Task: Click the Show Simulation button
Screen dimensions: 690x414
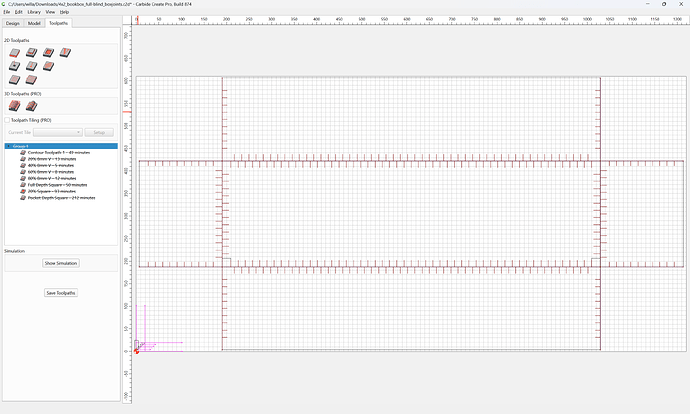Action: pos(61,263)
